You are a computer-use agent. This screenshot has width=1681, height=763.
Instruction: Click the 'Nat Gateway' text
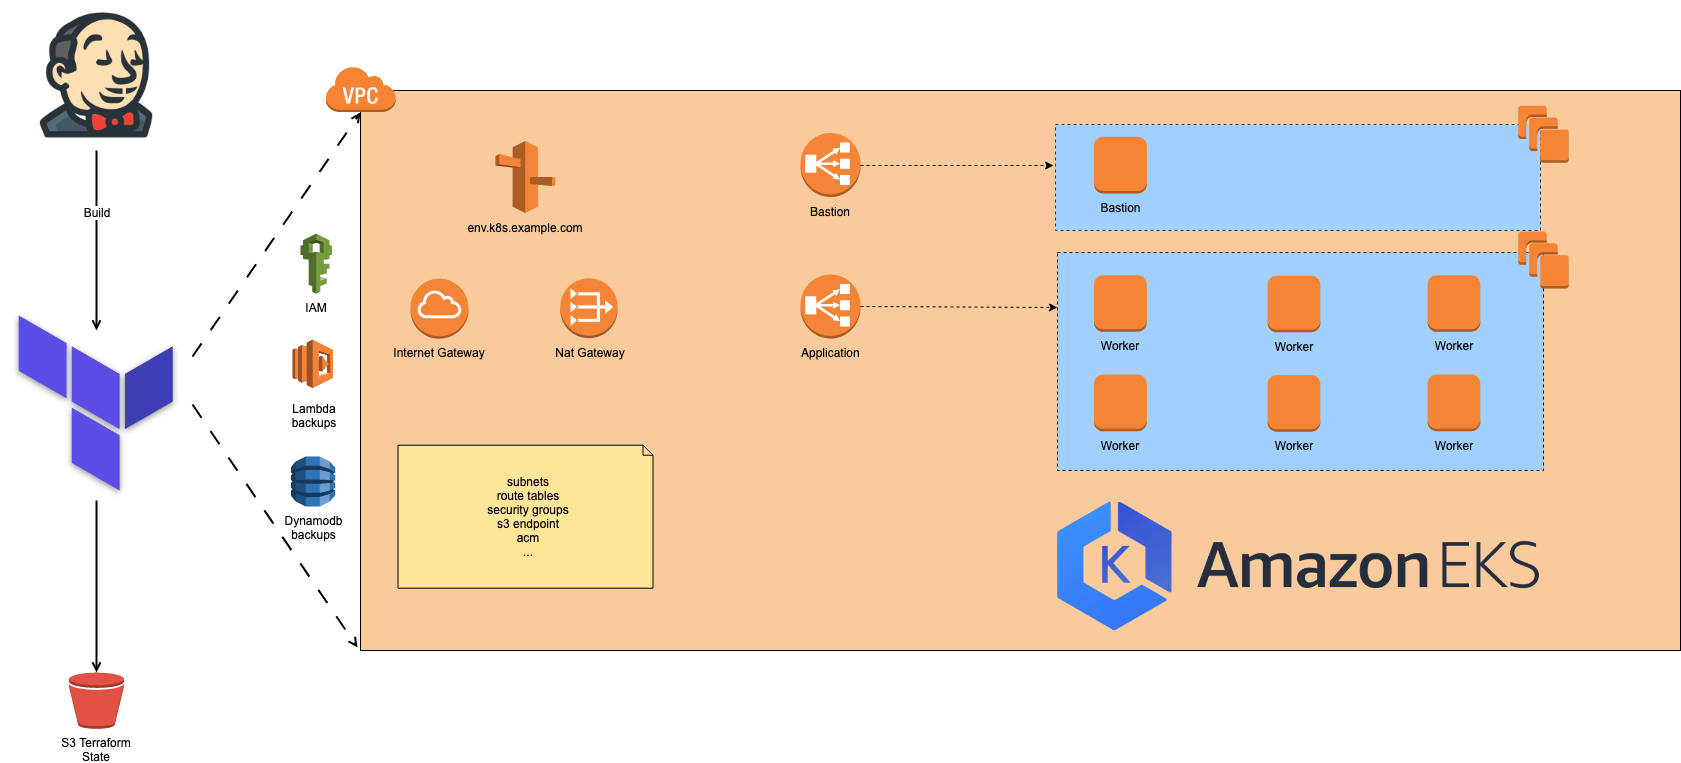coord(590,353)
